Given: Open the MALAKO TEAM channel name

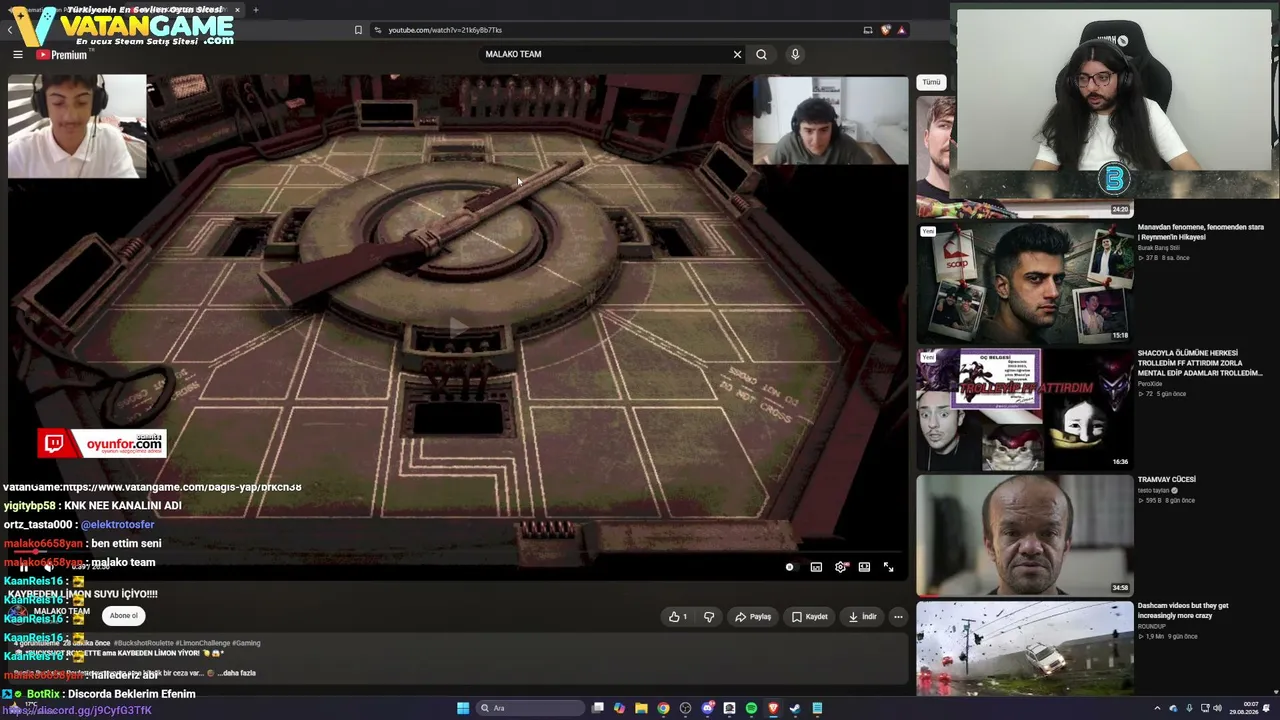Looking at the screenshot, I should tap(62, 611).
